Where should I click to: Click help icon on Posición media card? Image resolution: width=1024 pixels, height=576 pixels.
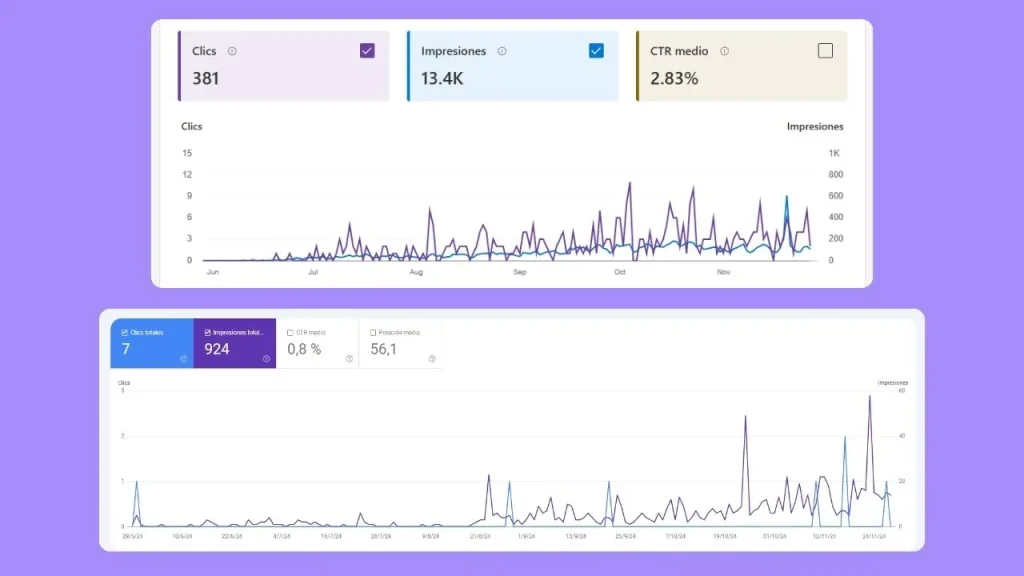point(431,358)
